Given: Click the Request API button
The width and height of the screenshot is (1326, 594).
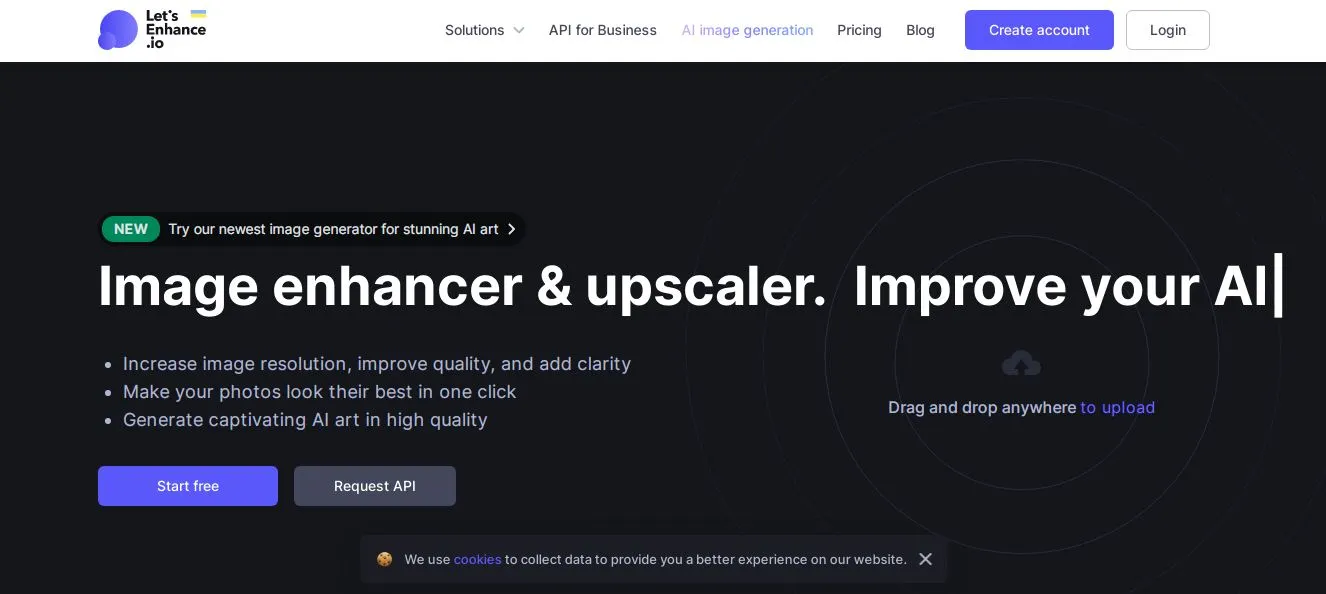Looking at the screenshot, I should click(x=375, y=486).
